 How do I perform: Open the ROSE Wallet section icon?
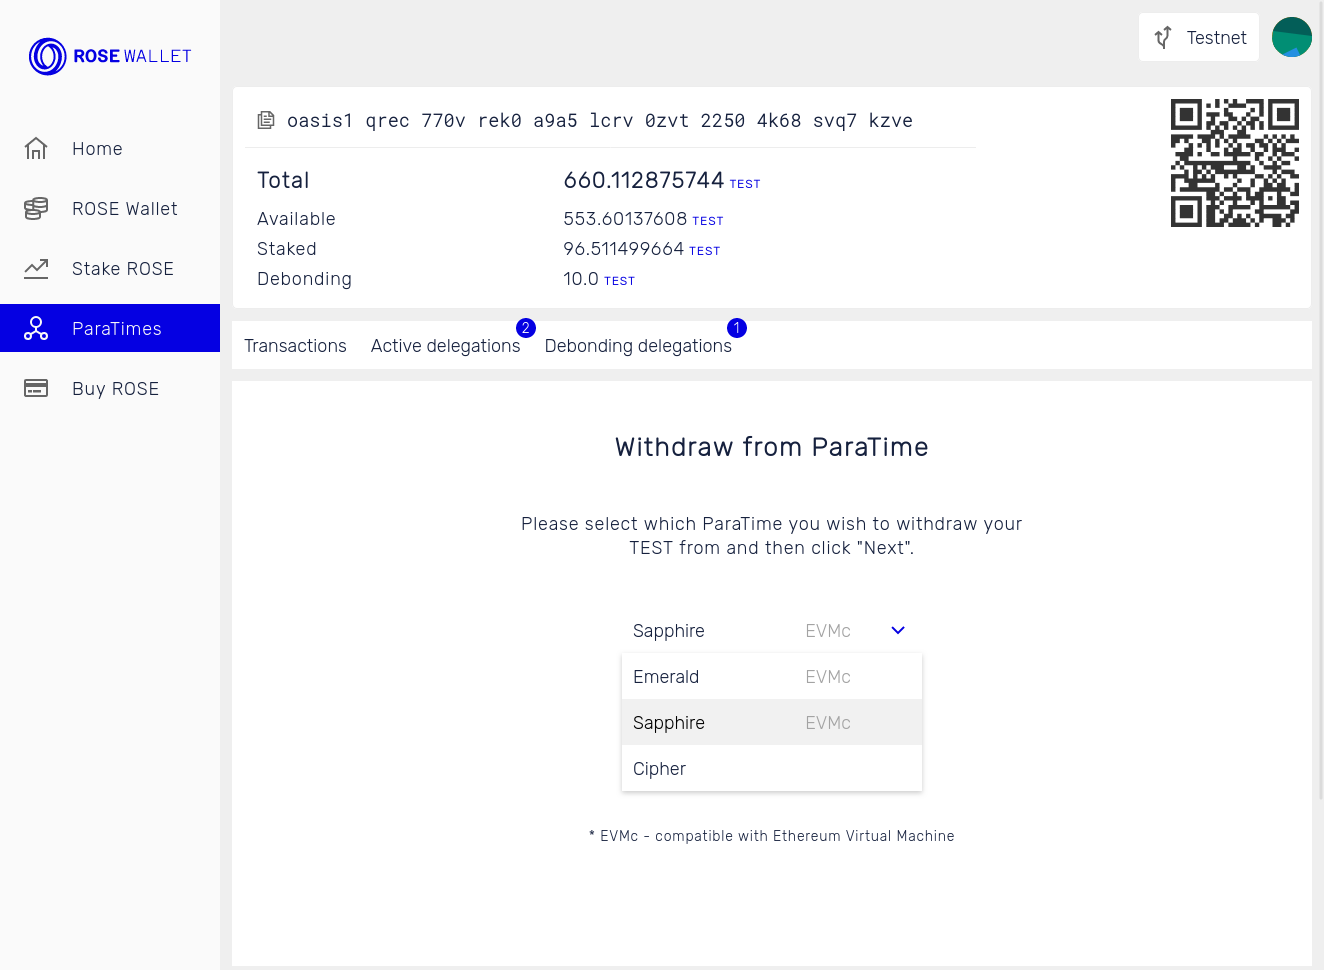coord(36,208)
